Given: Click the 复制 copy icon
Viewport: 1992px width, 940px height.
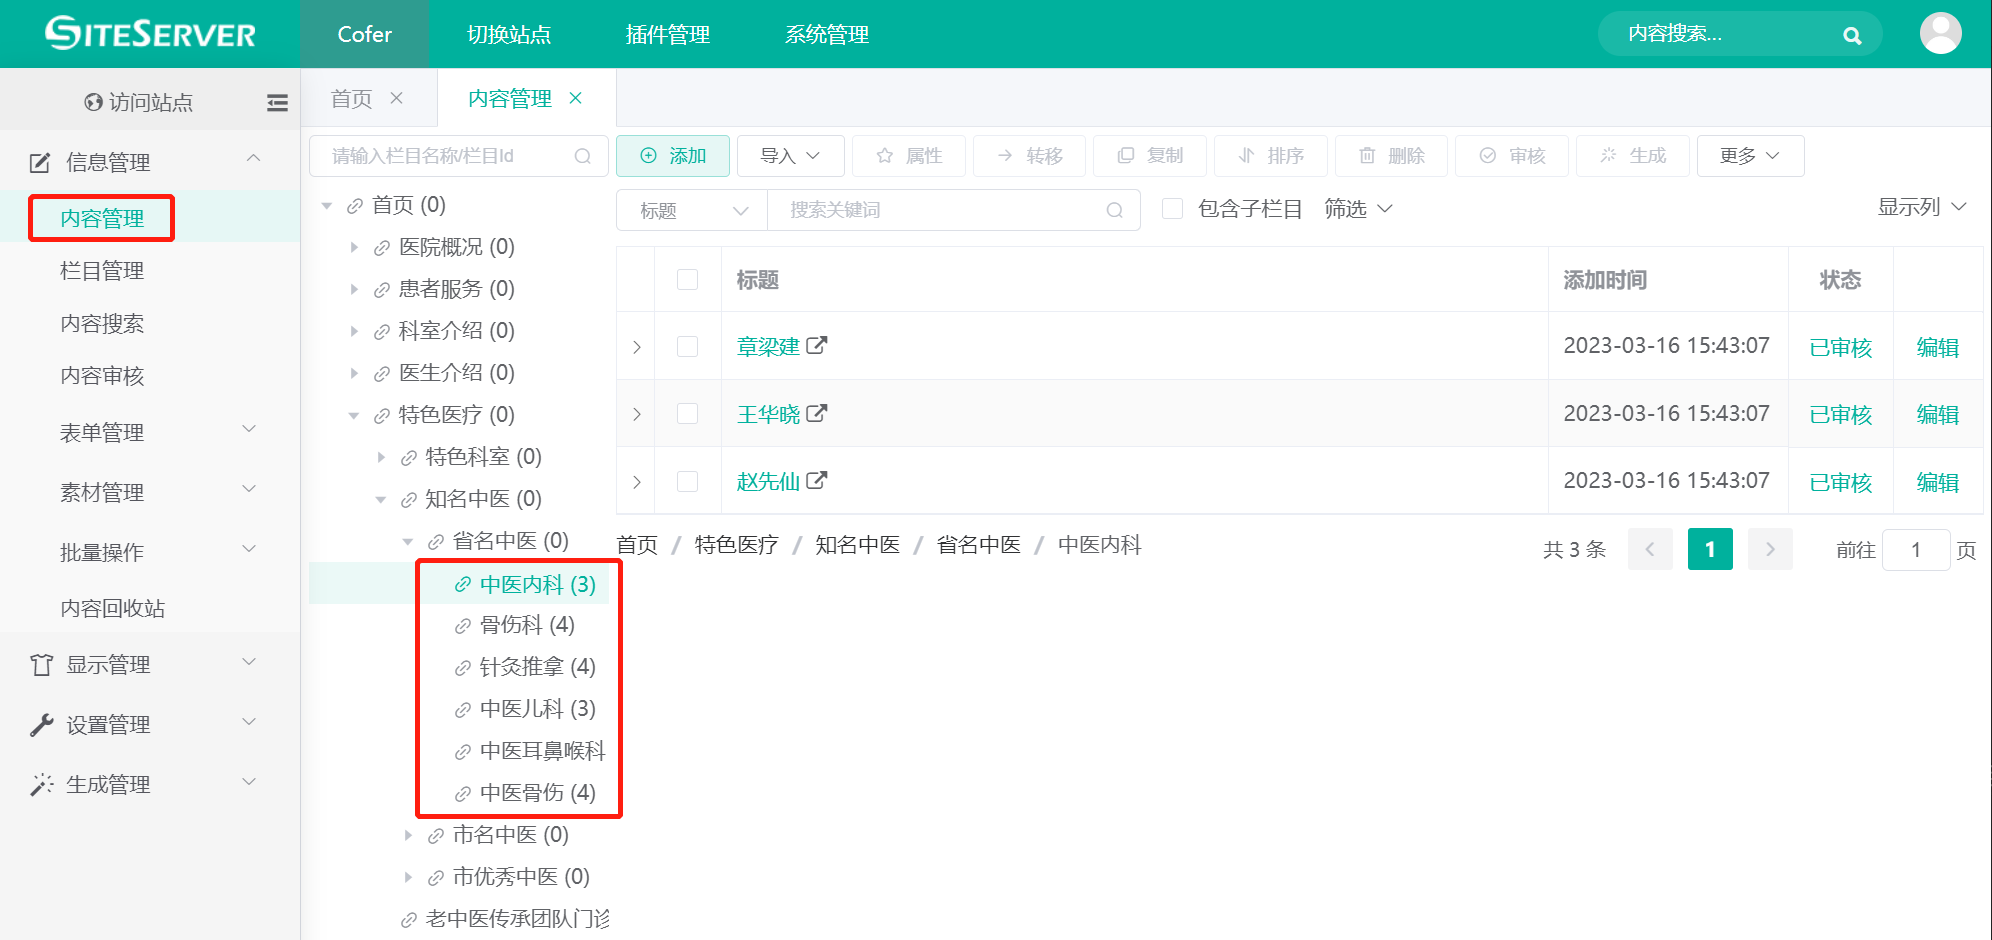Looking at the screenshot, I should 1149,156.
